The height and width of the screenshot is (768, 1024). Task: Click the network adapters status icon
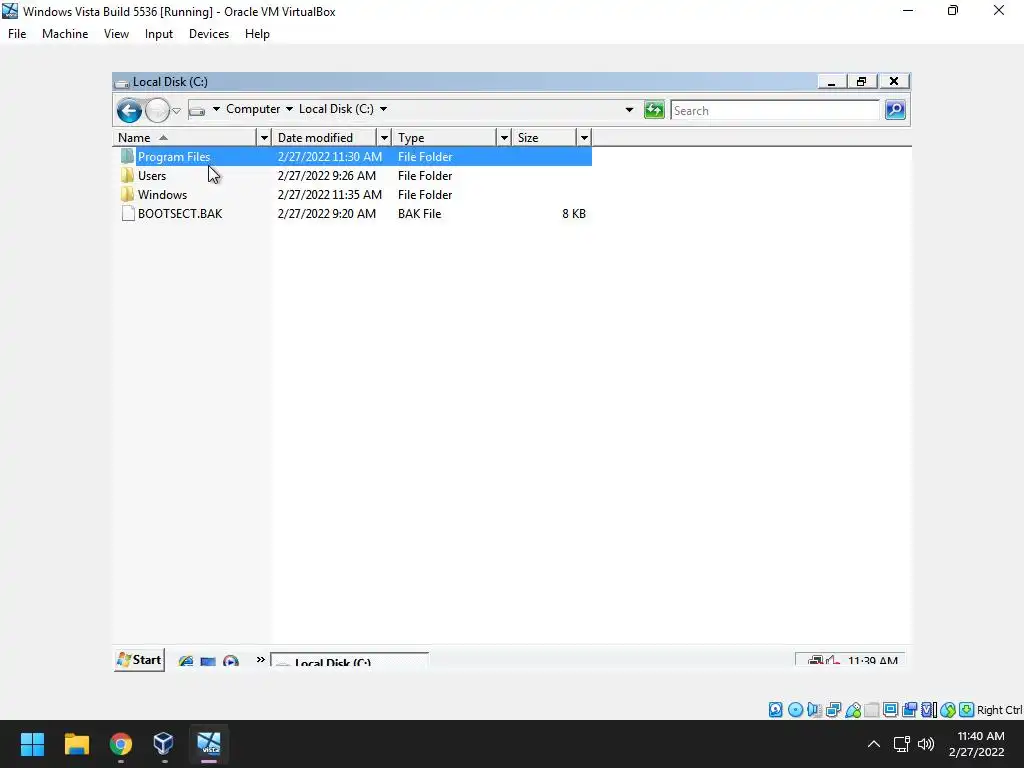[833, 710]
